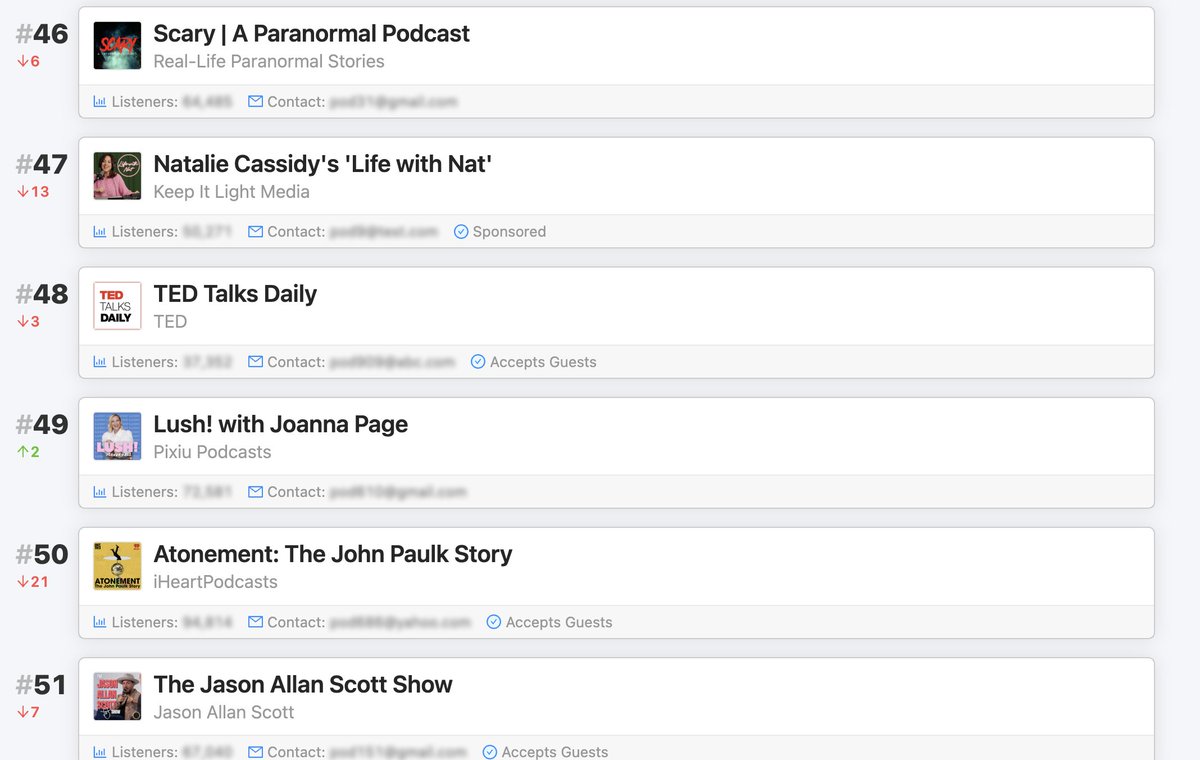The image size is (1200, 760).
Task: Click listeners chart icon for Lush! podcast
Action: 99,491
